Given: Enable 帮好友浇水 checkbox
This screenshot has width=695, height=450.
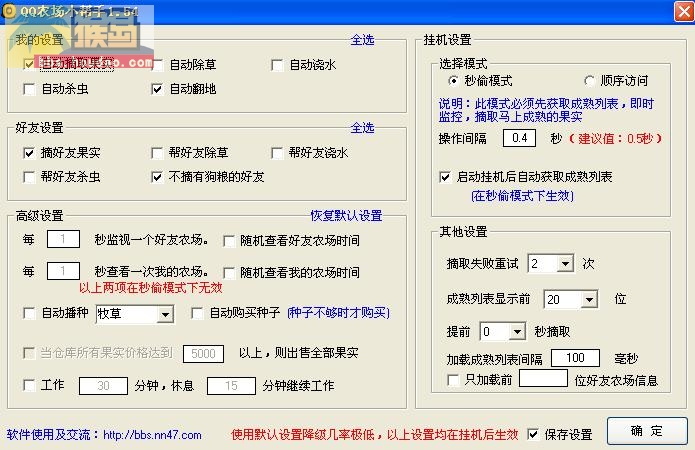Looking at the screenshot, I should tap(277, 153).
